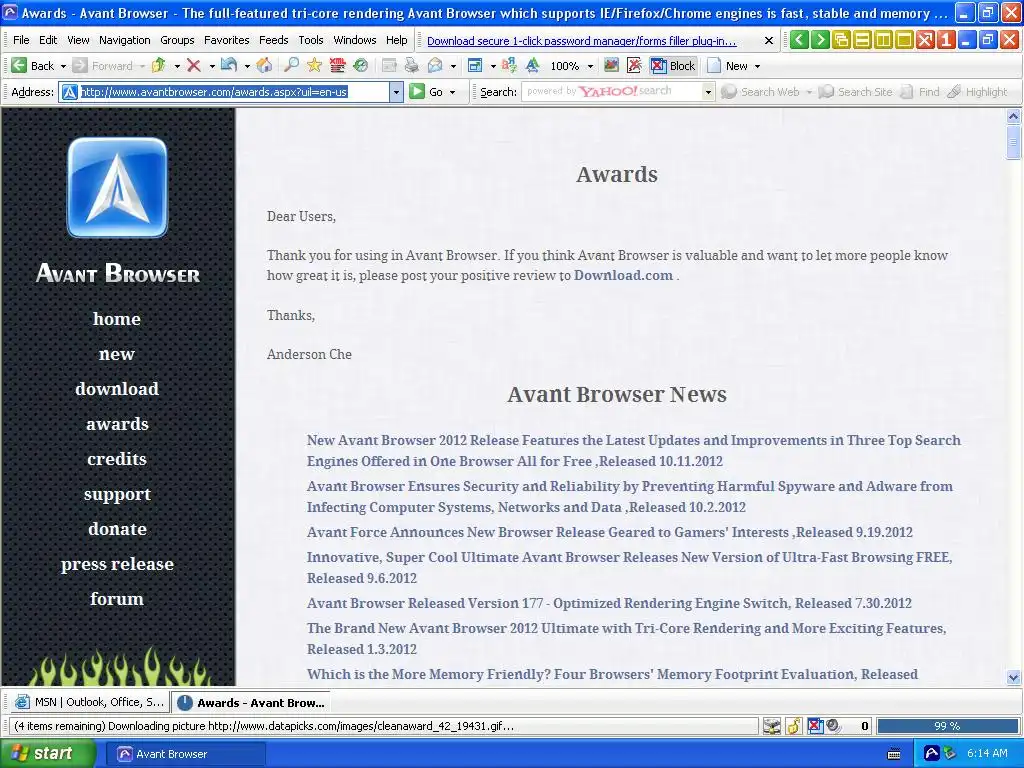Image resolution: width=1024 pixels, height=768 pixels.
Task: Open the 'download' sidebar link
Action: pyautogui.click(x=117, y=389)
